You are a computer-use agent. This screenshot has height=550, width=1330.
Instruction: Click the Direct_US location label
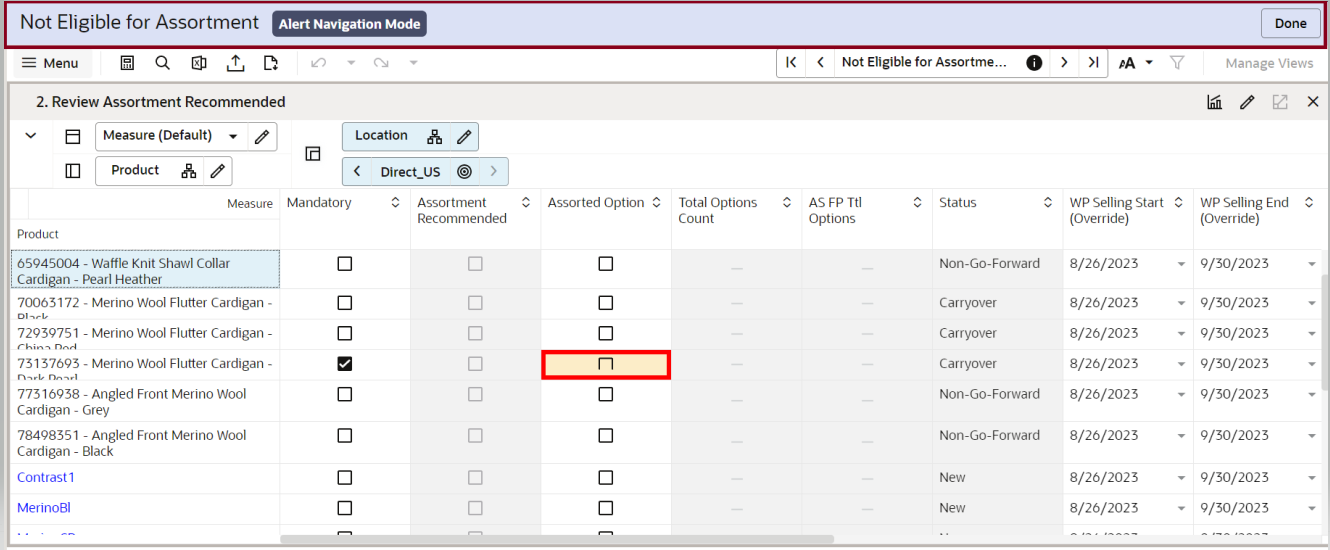[410, 172]
